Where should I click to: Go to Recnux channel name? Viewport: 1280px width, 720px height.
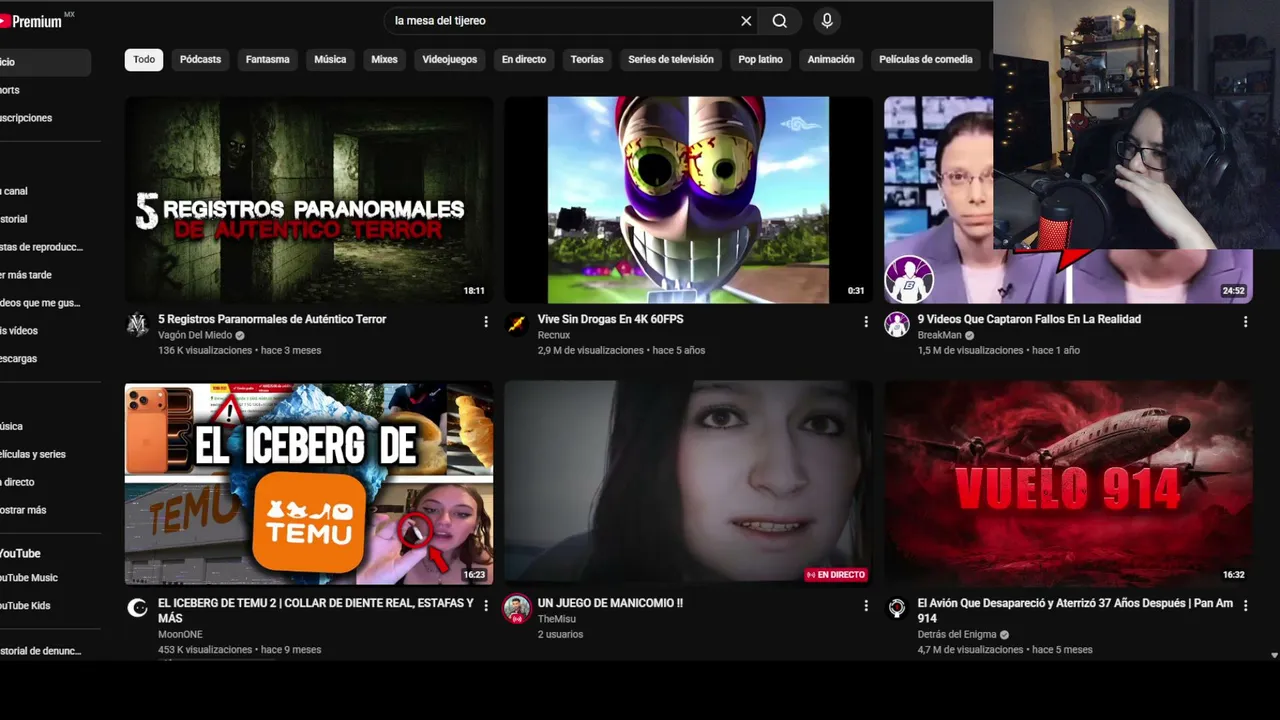coord(554,335)
